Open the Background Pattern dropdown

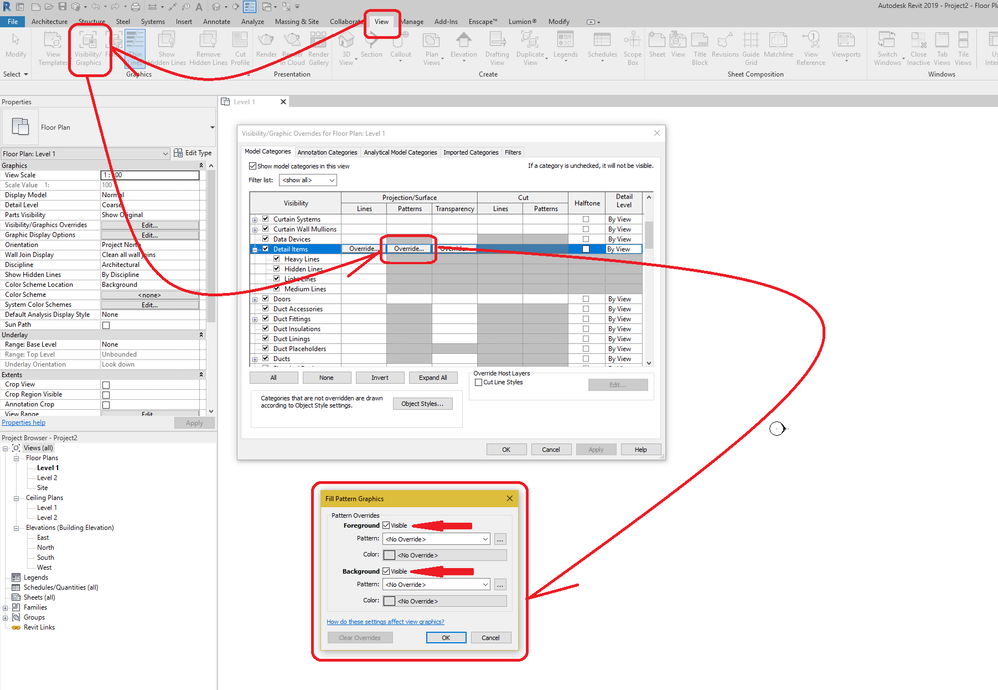click(x=436, y=584)
